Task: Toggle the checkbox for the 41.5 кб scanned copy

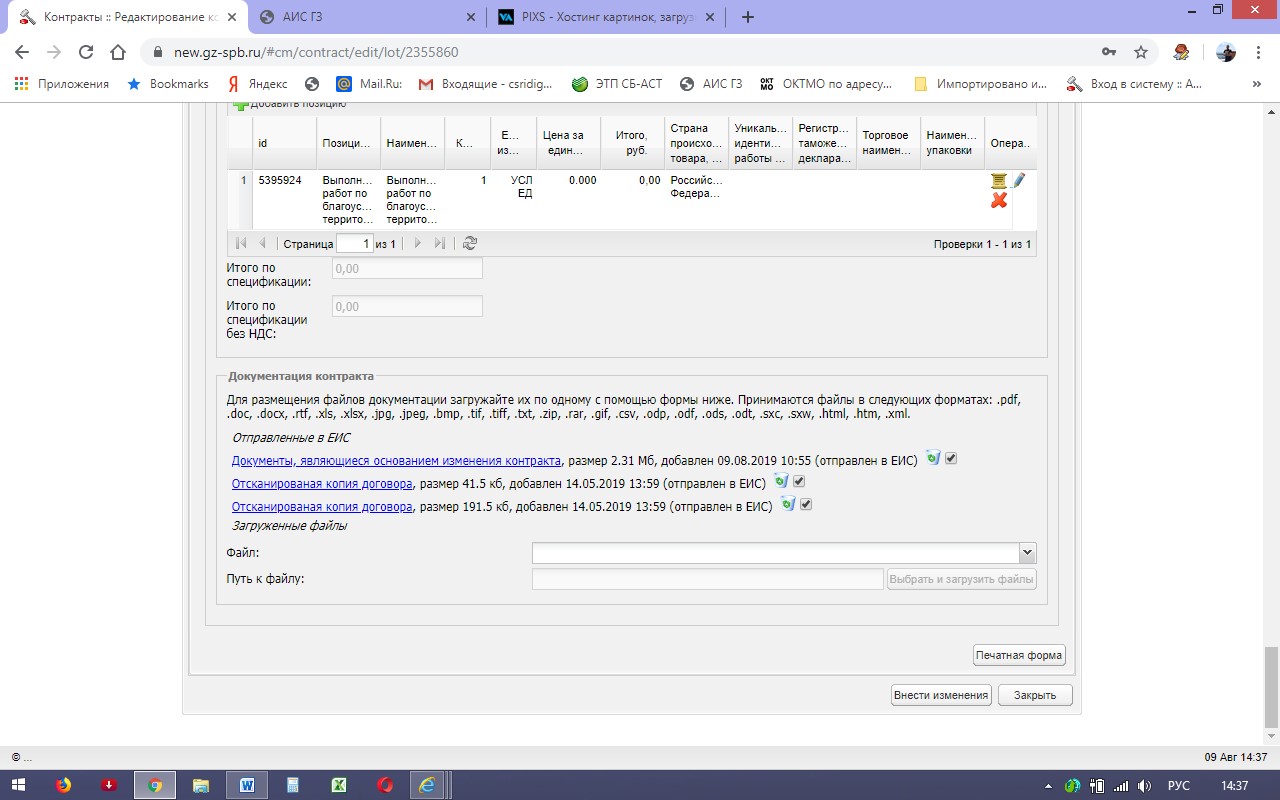Action: click(x=799, y=482)
